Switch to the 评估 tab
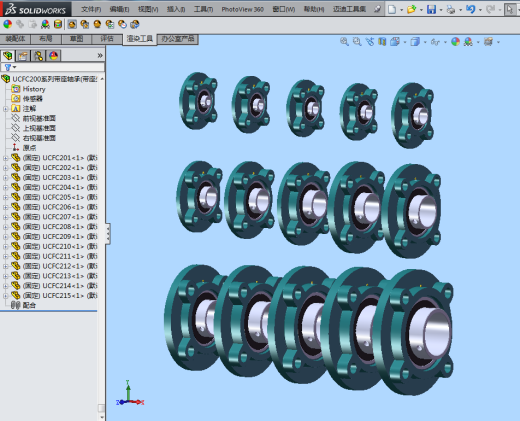The height and width of the screenshot is (421, 520). point(107,39)
